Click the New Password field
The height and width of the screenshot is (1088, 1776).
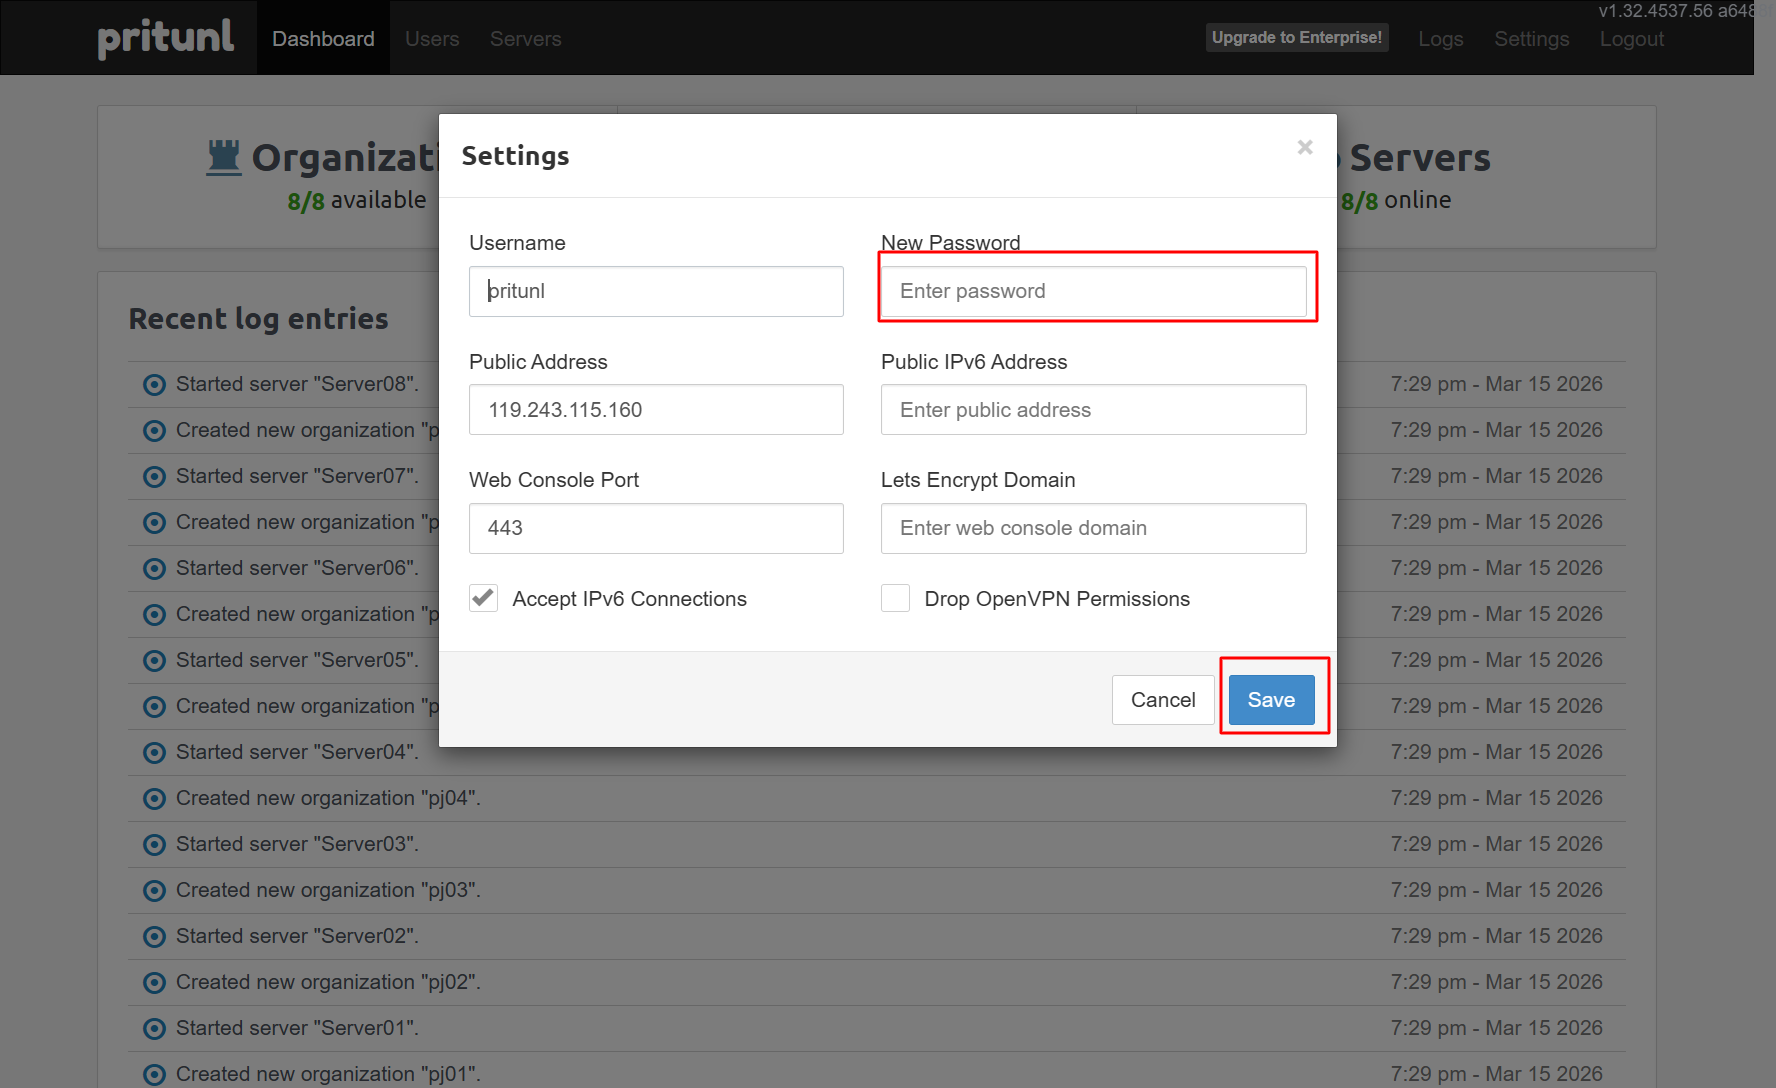tap(1096, 291)
